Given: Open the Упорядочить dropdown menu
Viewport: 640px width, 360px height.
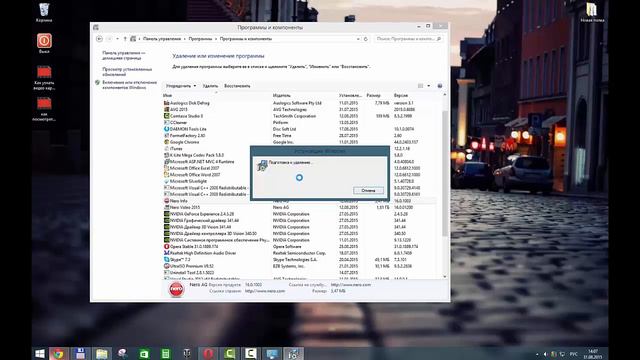Looking at the screenshot, I should pyautogui.click(x=181, y=86).
